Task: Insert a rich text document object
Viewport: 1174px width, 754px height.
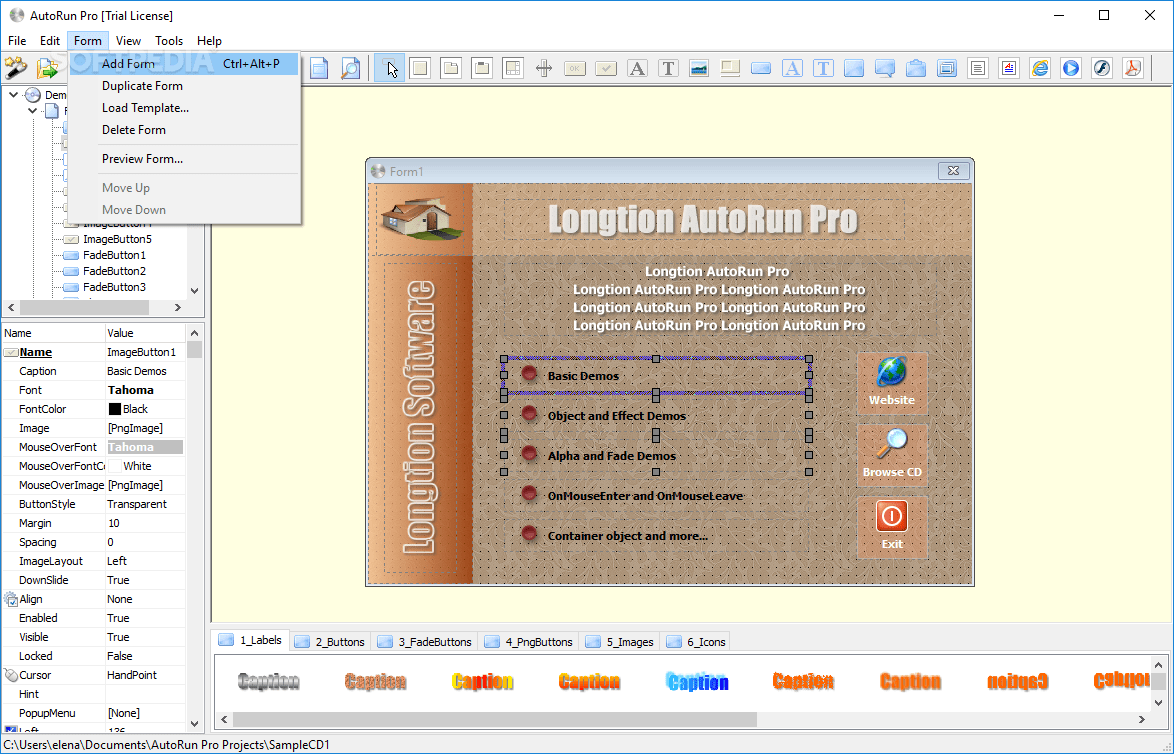Action: [1009, 68]
